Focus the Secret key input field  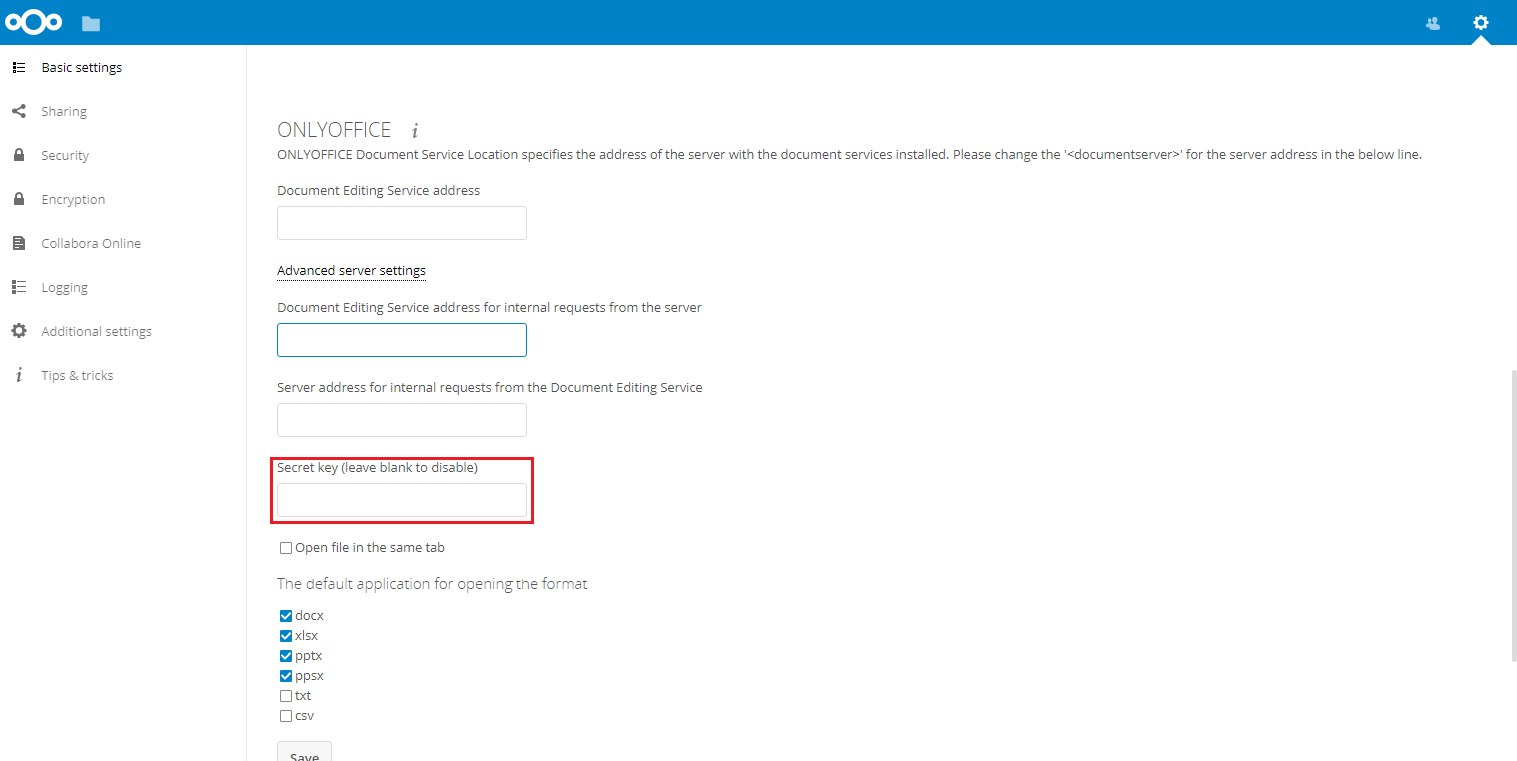(x=402, y=500)
